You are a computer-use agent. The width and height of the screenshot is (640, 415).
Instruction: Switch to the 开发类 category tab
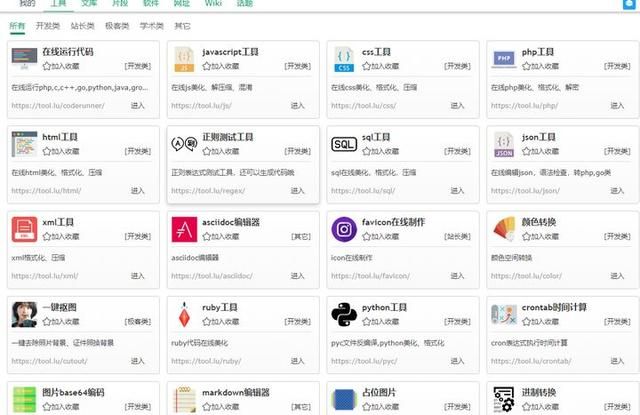(48, 26)
